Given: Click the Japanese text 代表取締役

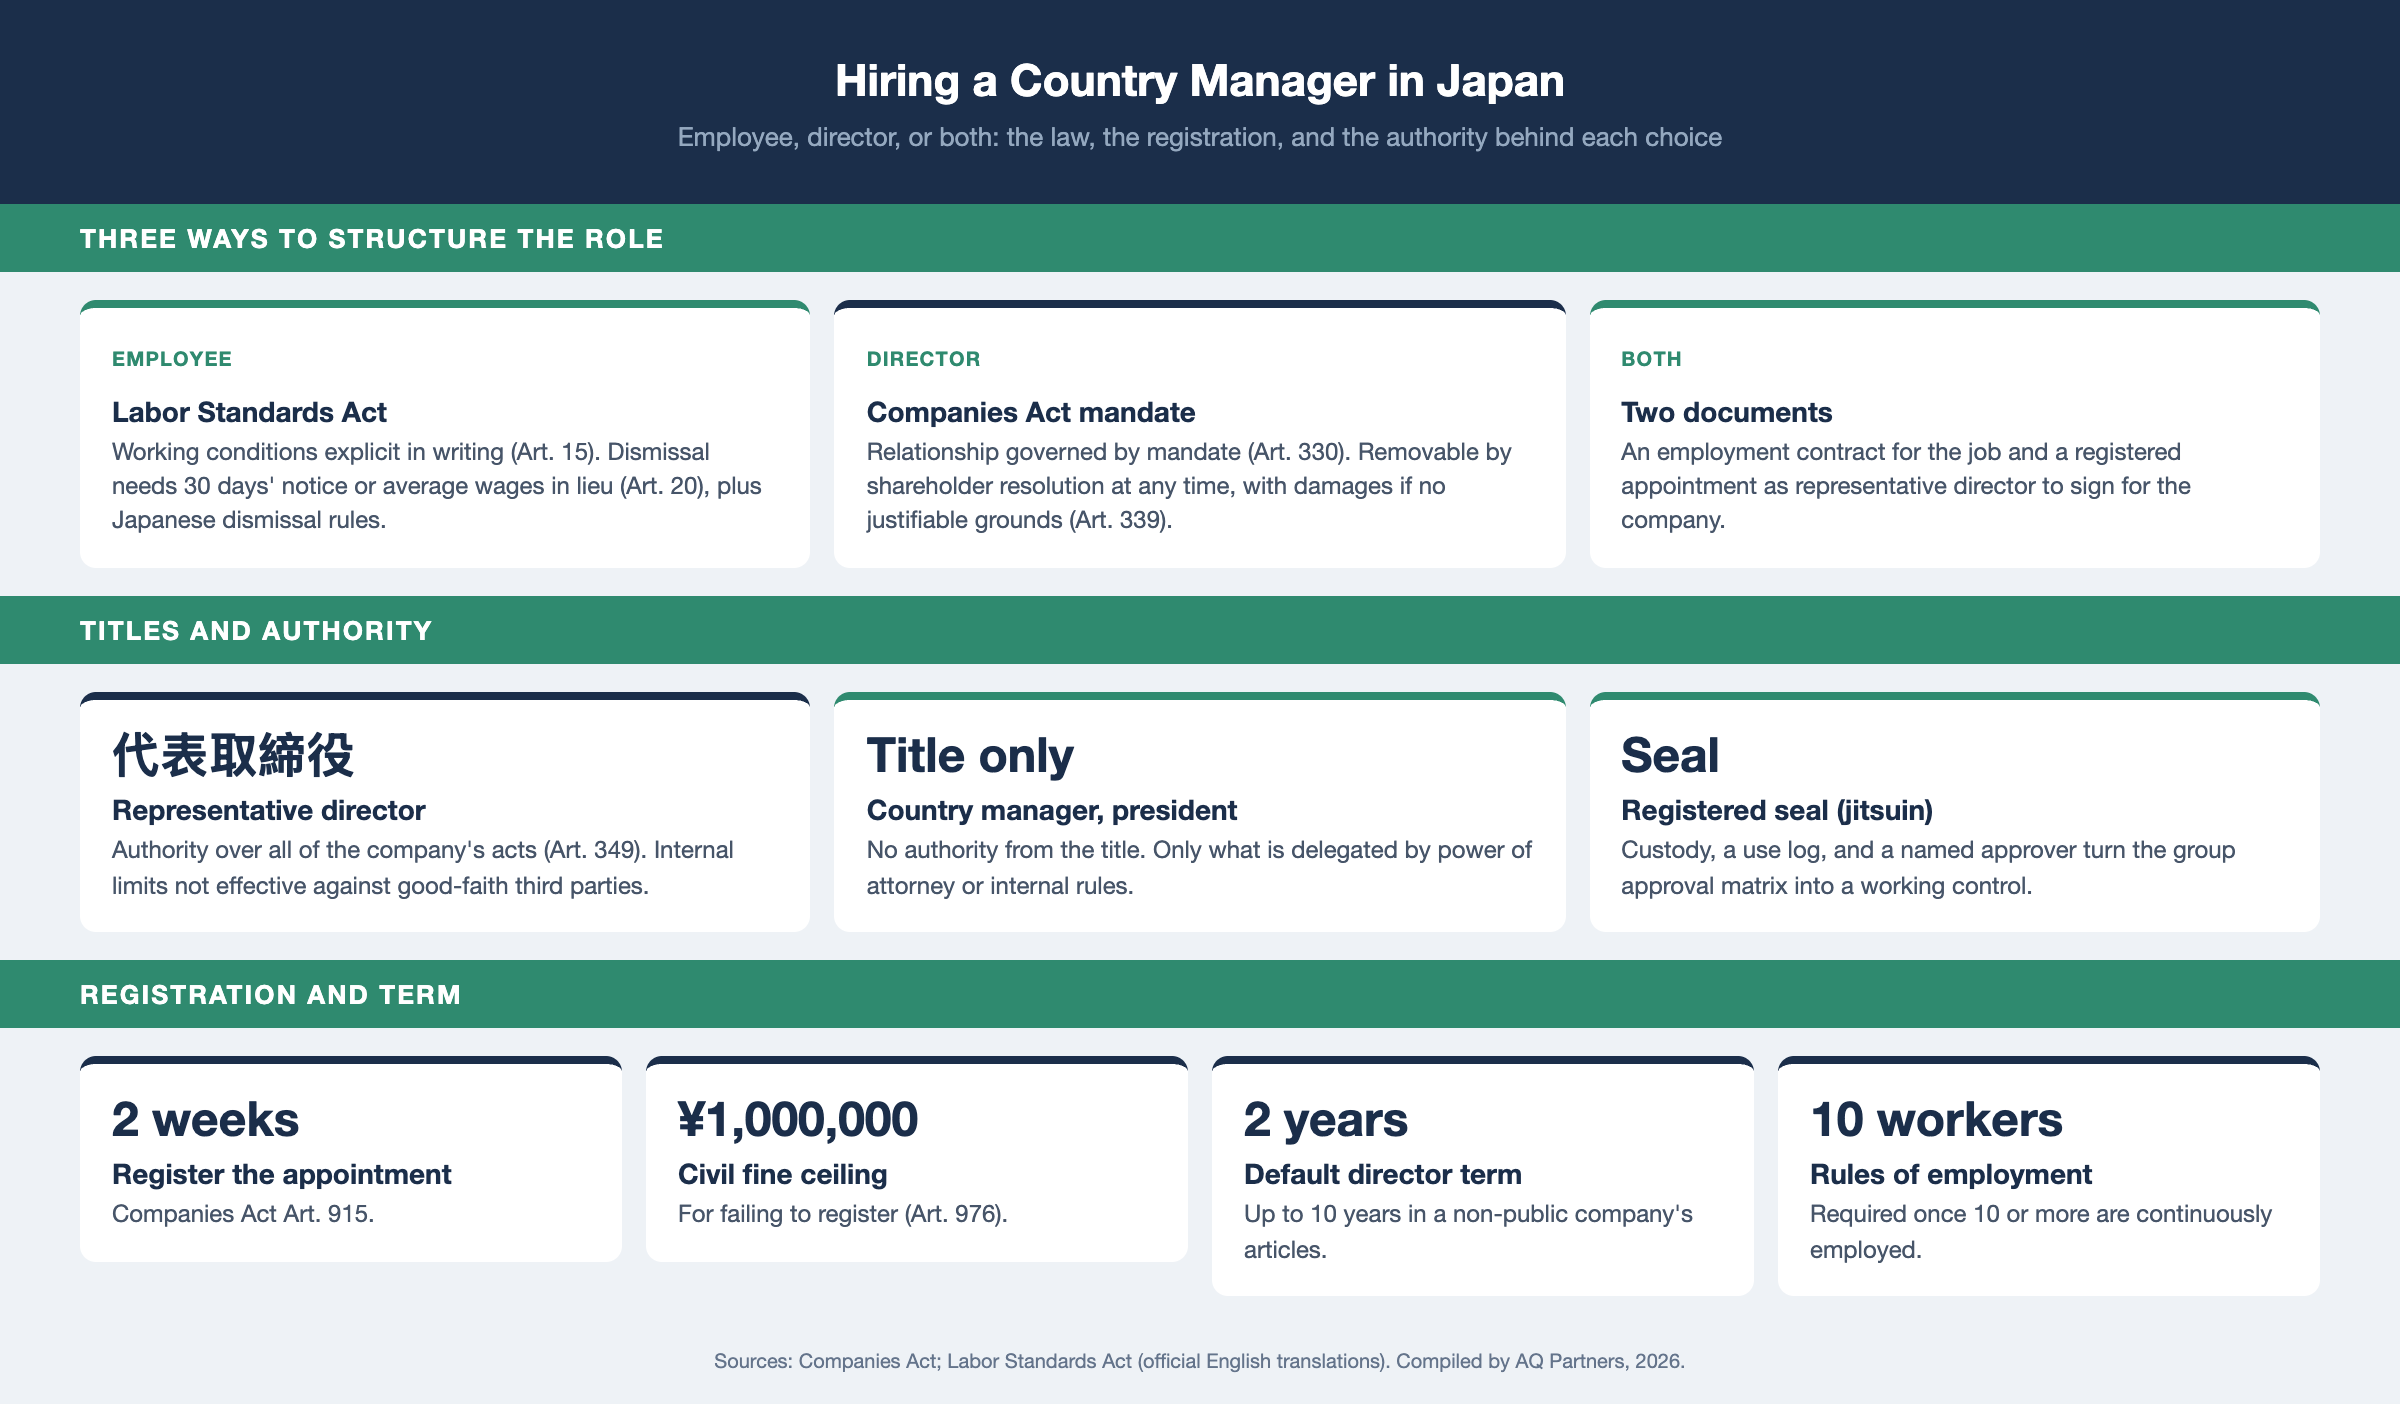Looking at the screenshot, I should tap(233, 755).
